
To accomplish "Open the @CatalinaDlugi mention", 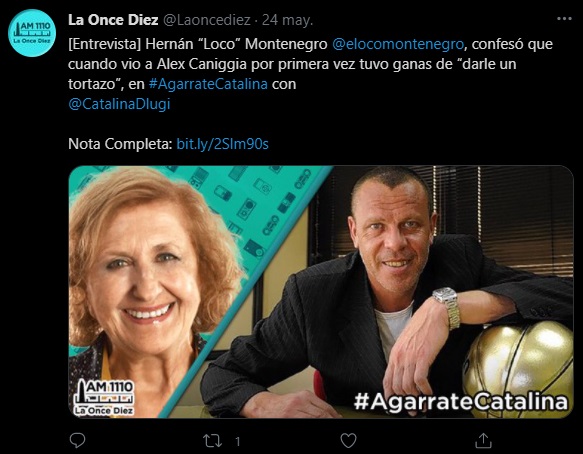I will coord(119,104).
